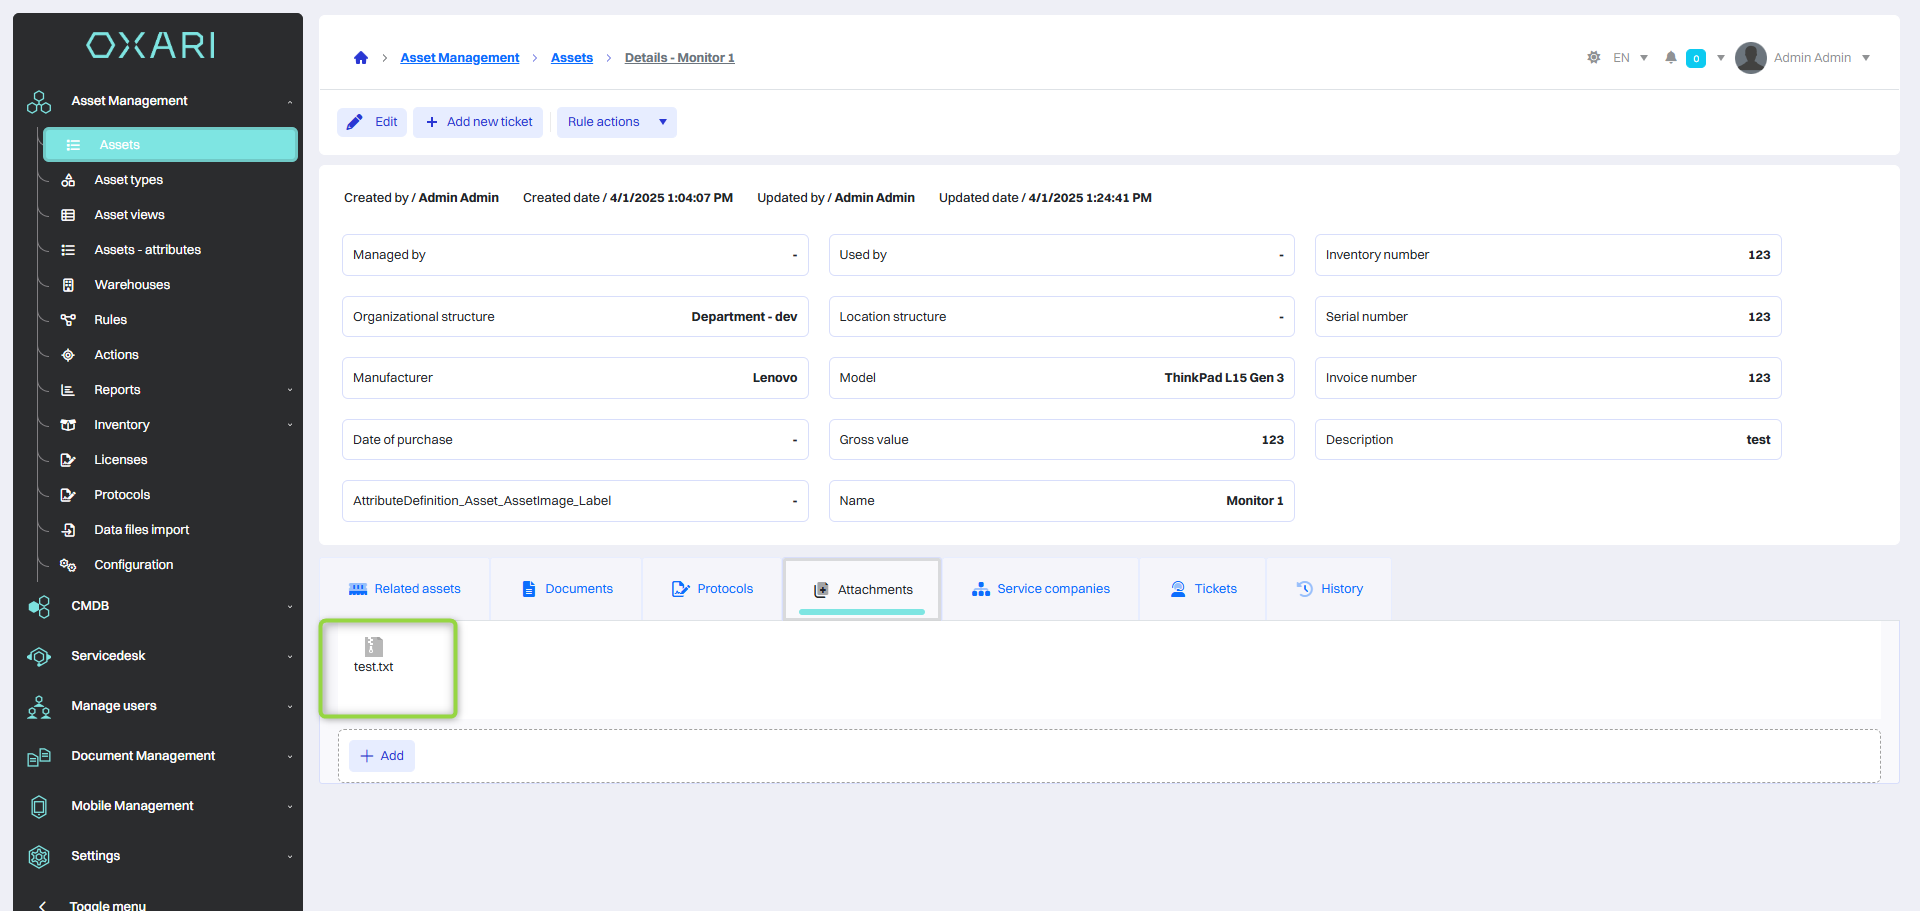Click Add new ticket button
Image resolution: width=1920 pixels, height=911 pixels.
point(478,122)
